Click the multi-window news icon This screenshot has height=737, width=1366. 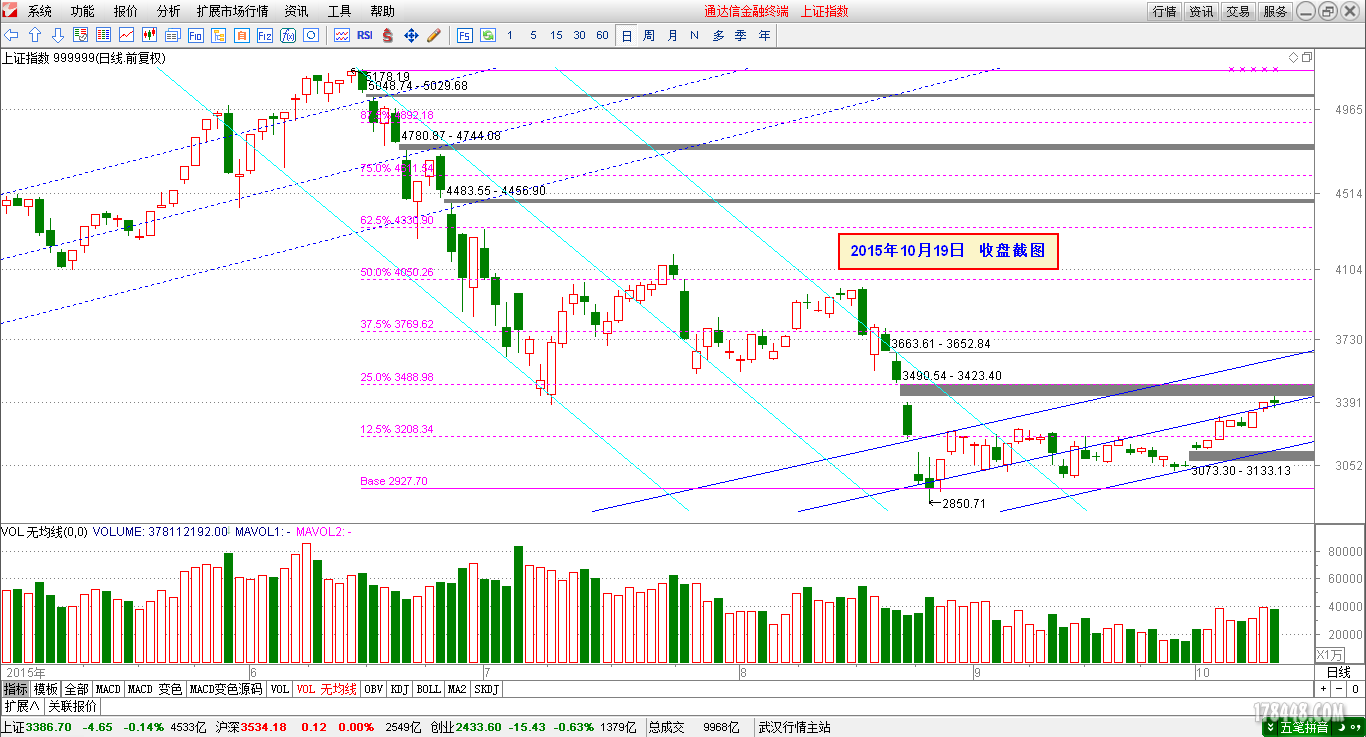coord(172,35)
